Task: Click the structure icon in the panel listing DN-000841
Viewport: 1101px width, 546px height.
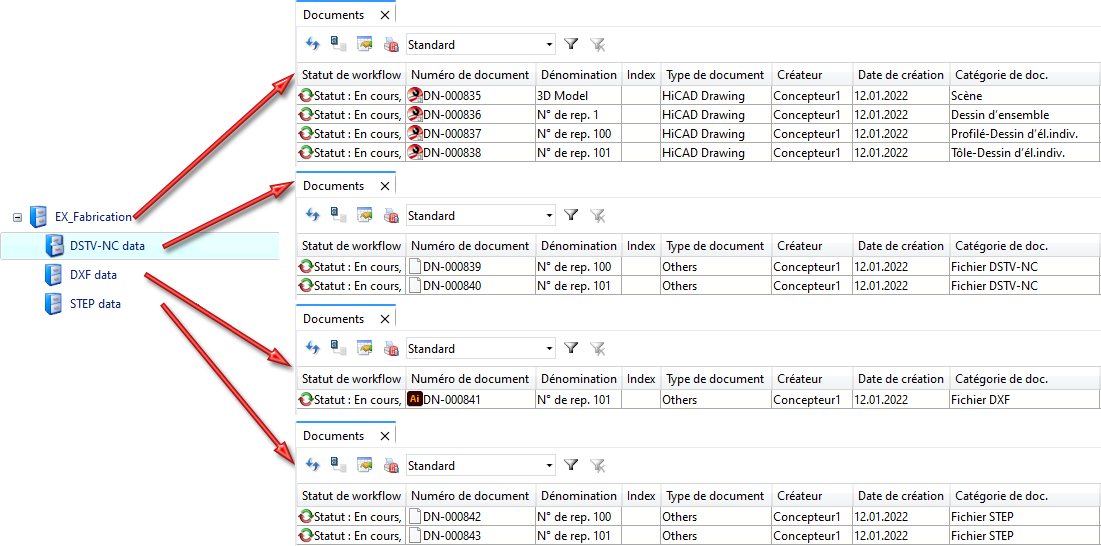Action: click(x=339, y=348)
